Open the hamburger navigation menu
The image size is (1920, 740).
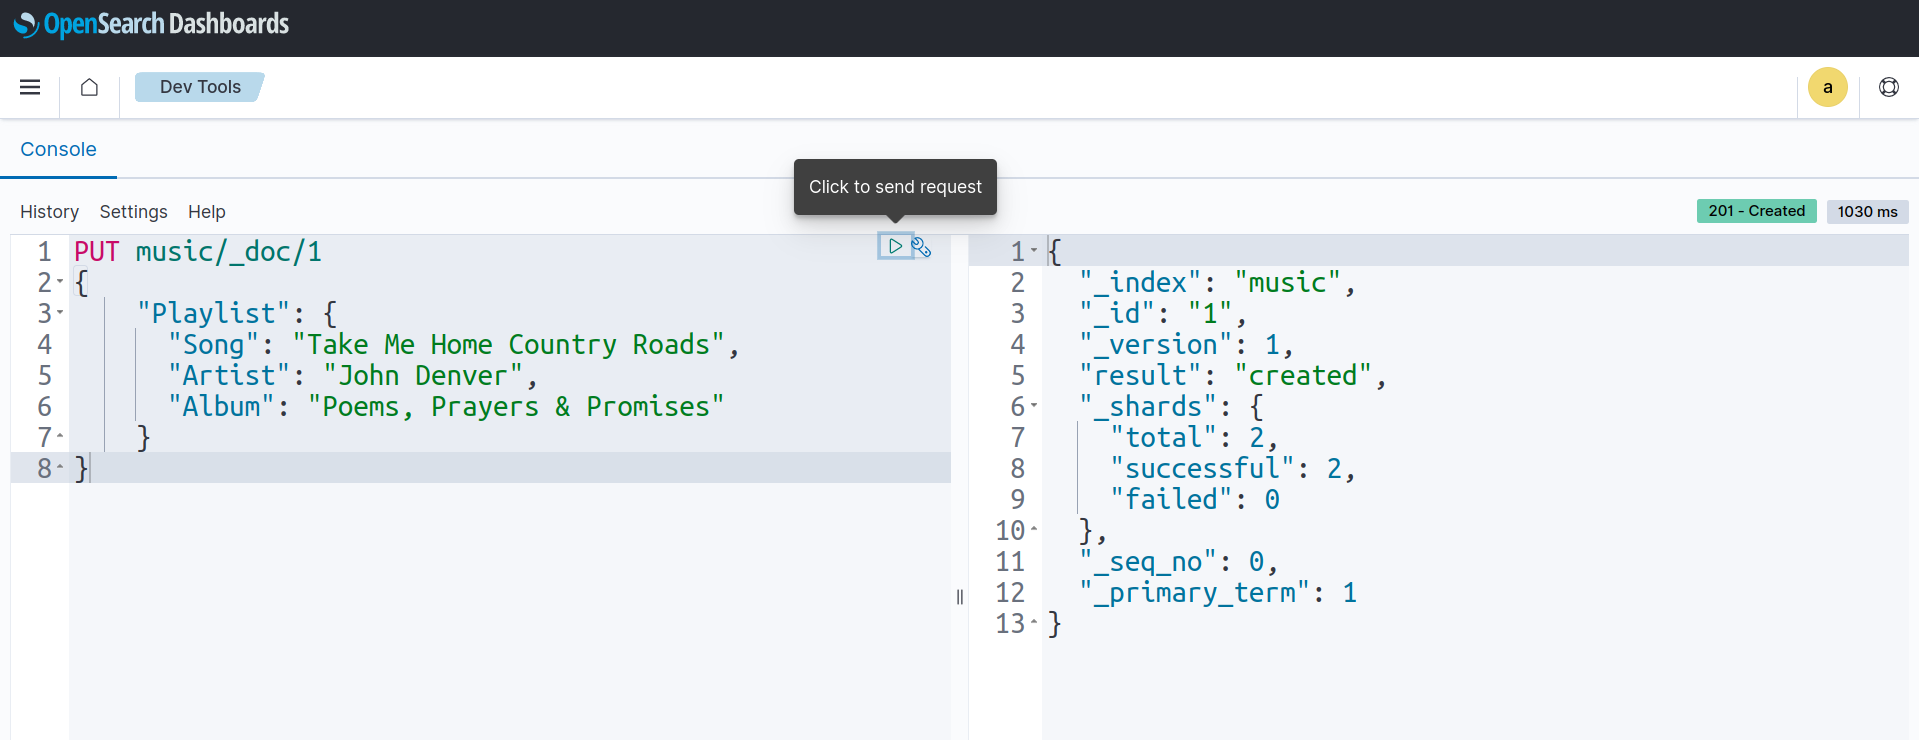[30, 87]
